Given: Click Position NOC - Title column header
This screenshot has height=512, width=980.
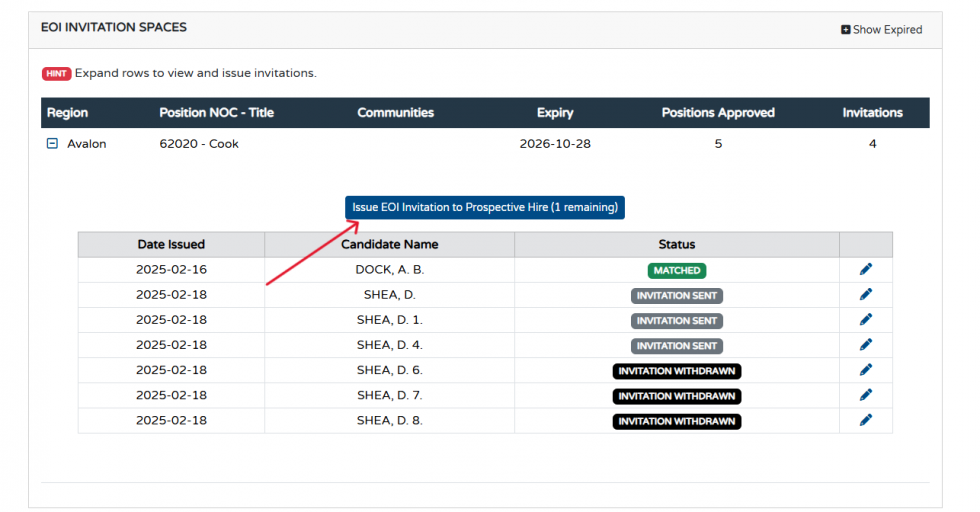Looking at the screenshot, I should [x=216, y=113].
